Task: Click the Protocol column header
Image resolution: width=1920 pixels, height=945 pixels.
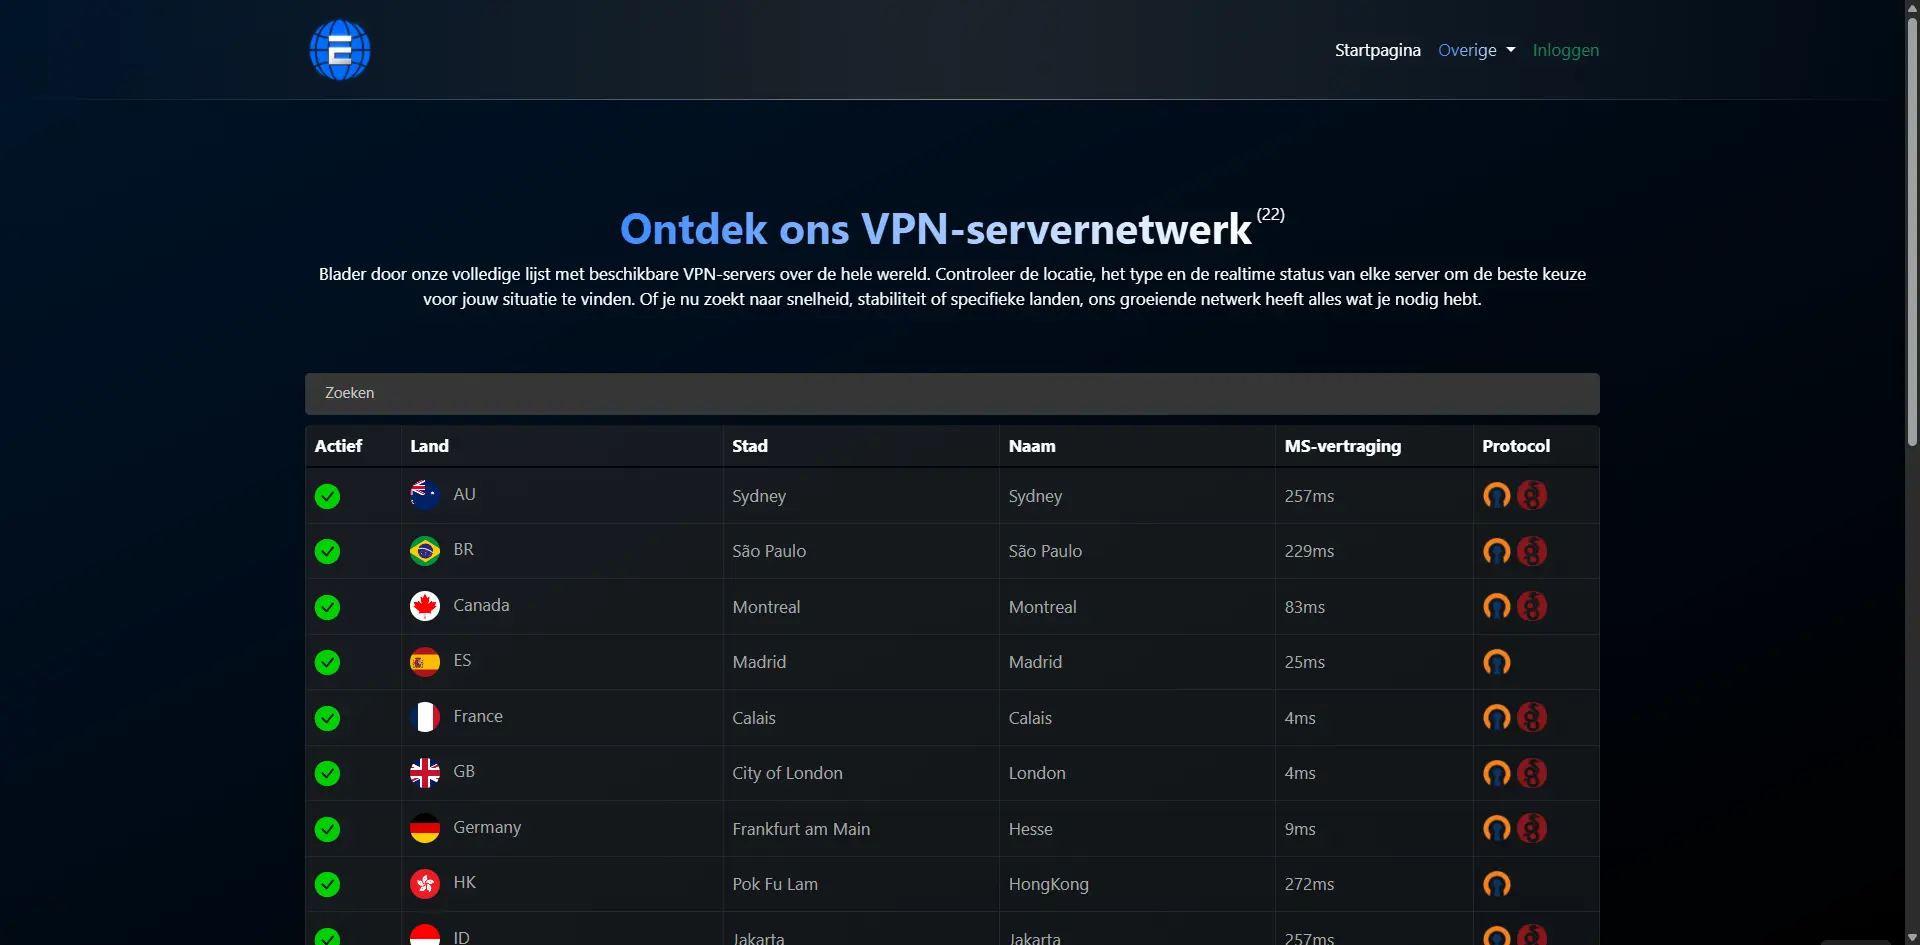Action: pos(1516,446)
